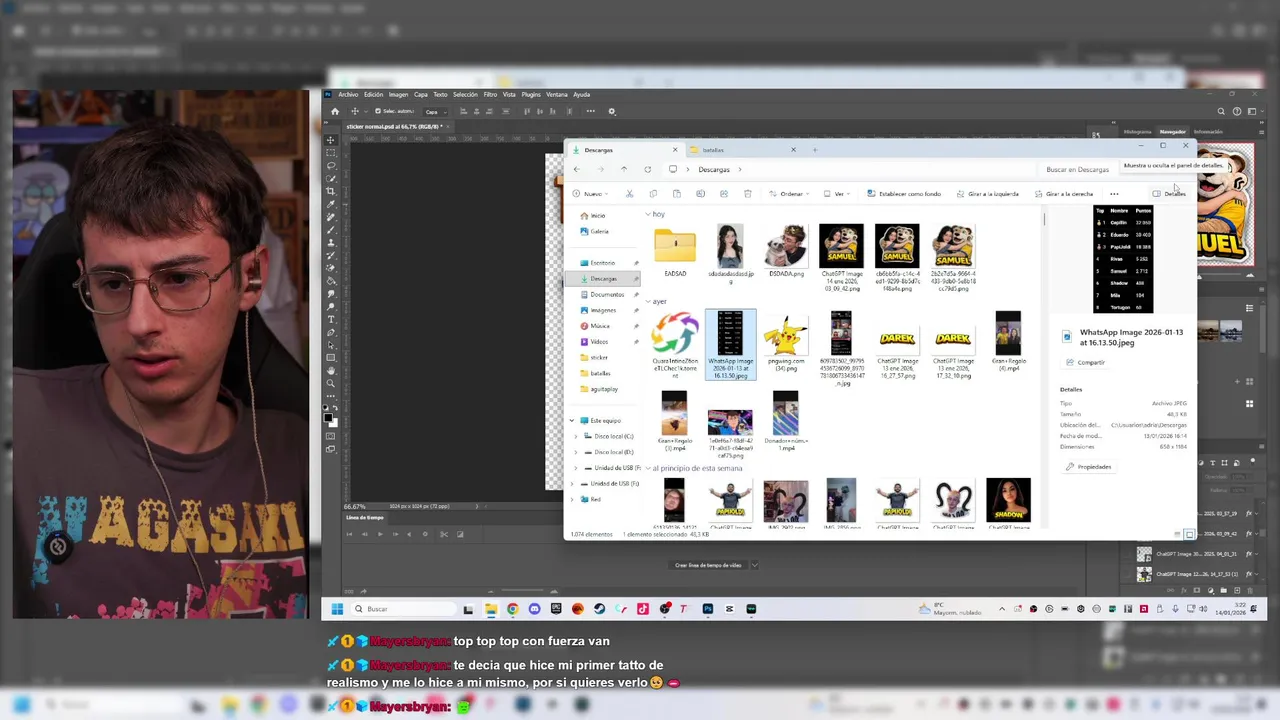Switch to Photoshop from the taskbar icon
The height and width of the screenshot is (720, 1280).
707,609
